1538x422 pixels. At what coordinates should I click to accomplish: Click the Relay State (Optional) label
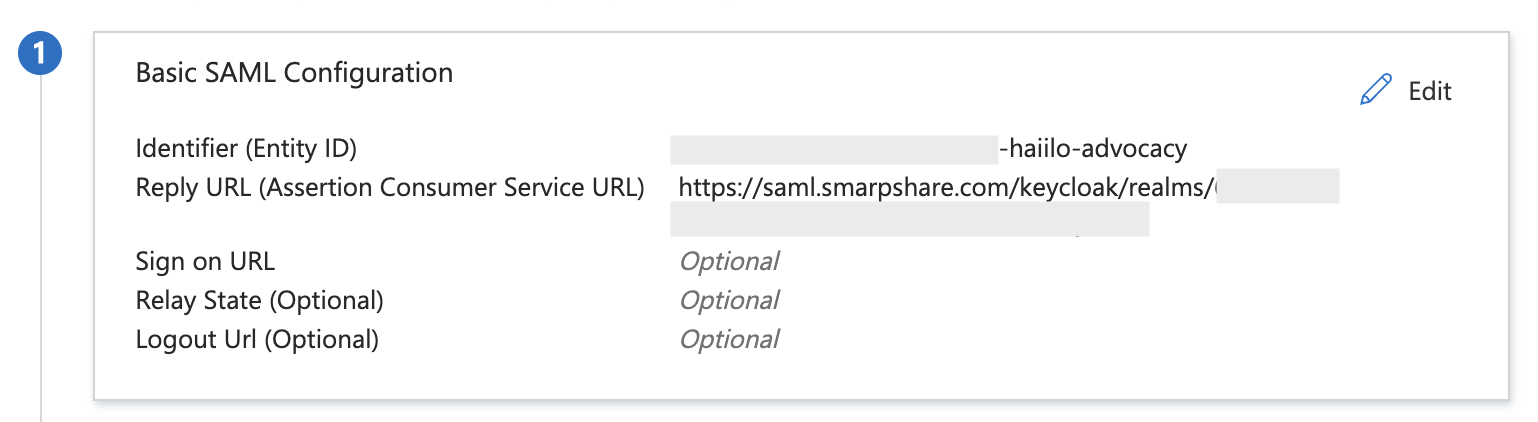pyautogui.click(x=259, y=300)
